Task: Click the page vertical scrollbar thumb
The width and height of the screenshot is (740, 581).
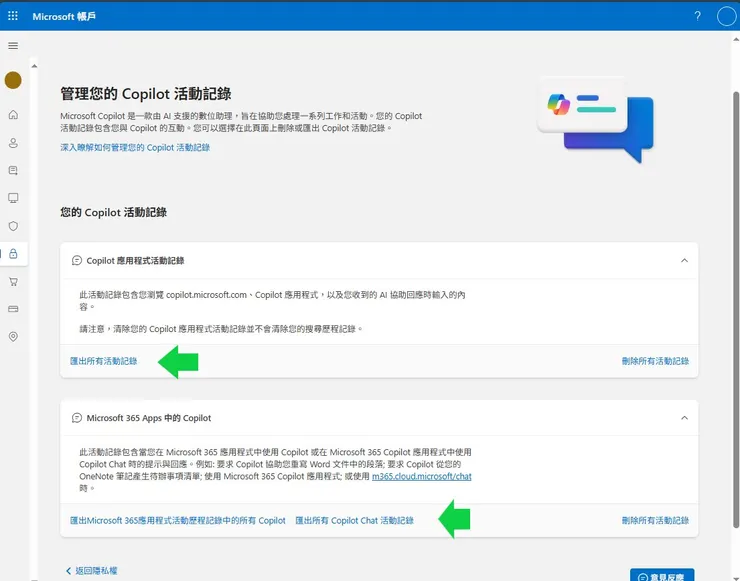Action: pyautogui.click(x=736, y=309)
